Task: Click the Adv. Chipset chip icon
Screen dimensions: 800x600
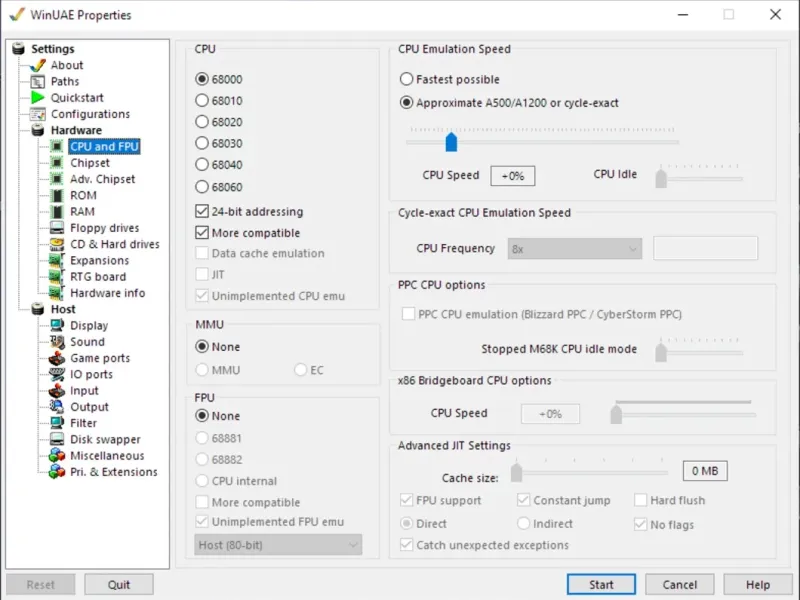Action: [x=57, y=179]
